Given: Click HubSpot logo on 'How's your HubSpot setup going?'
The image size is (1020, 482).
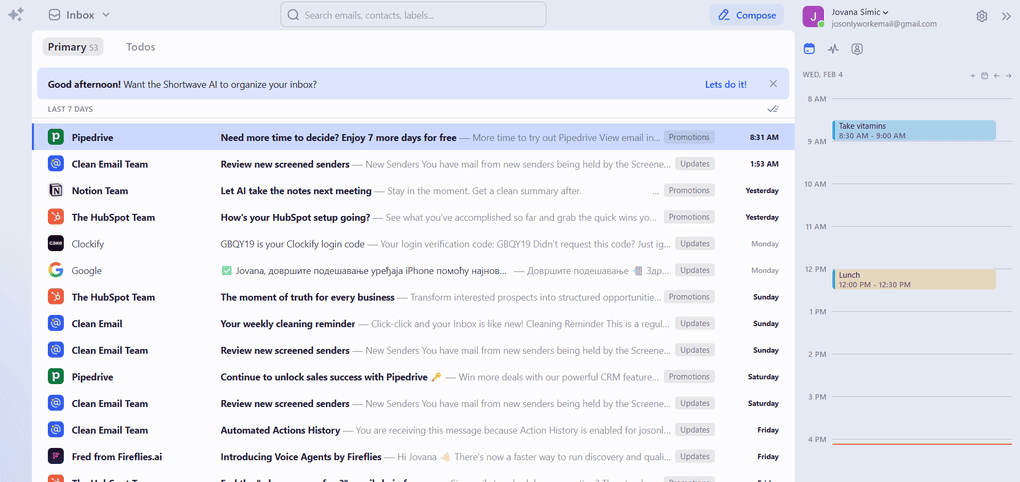Looking at the screenshot, I should click(x=55, y=217).
